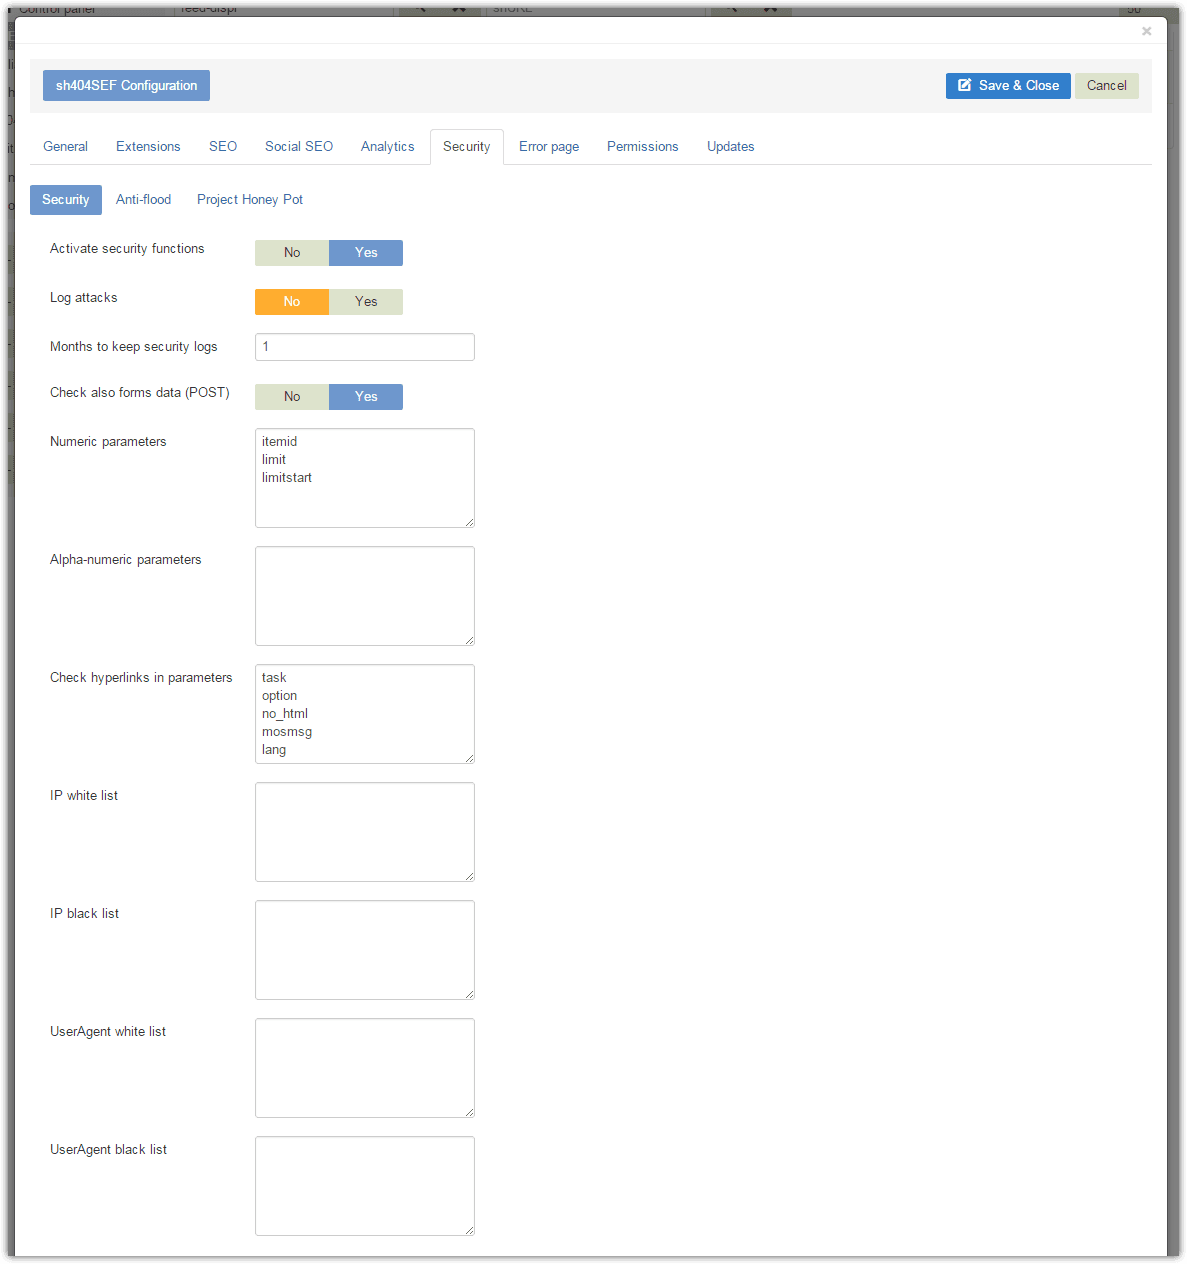The image size is (1187, 1264).
Task: Click the UserAgent black list textarea
Action: coord(365,1186)
